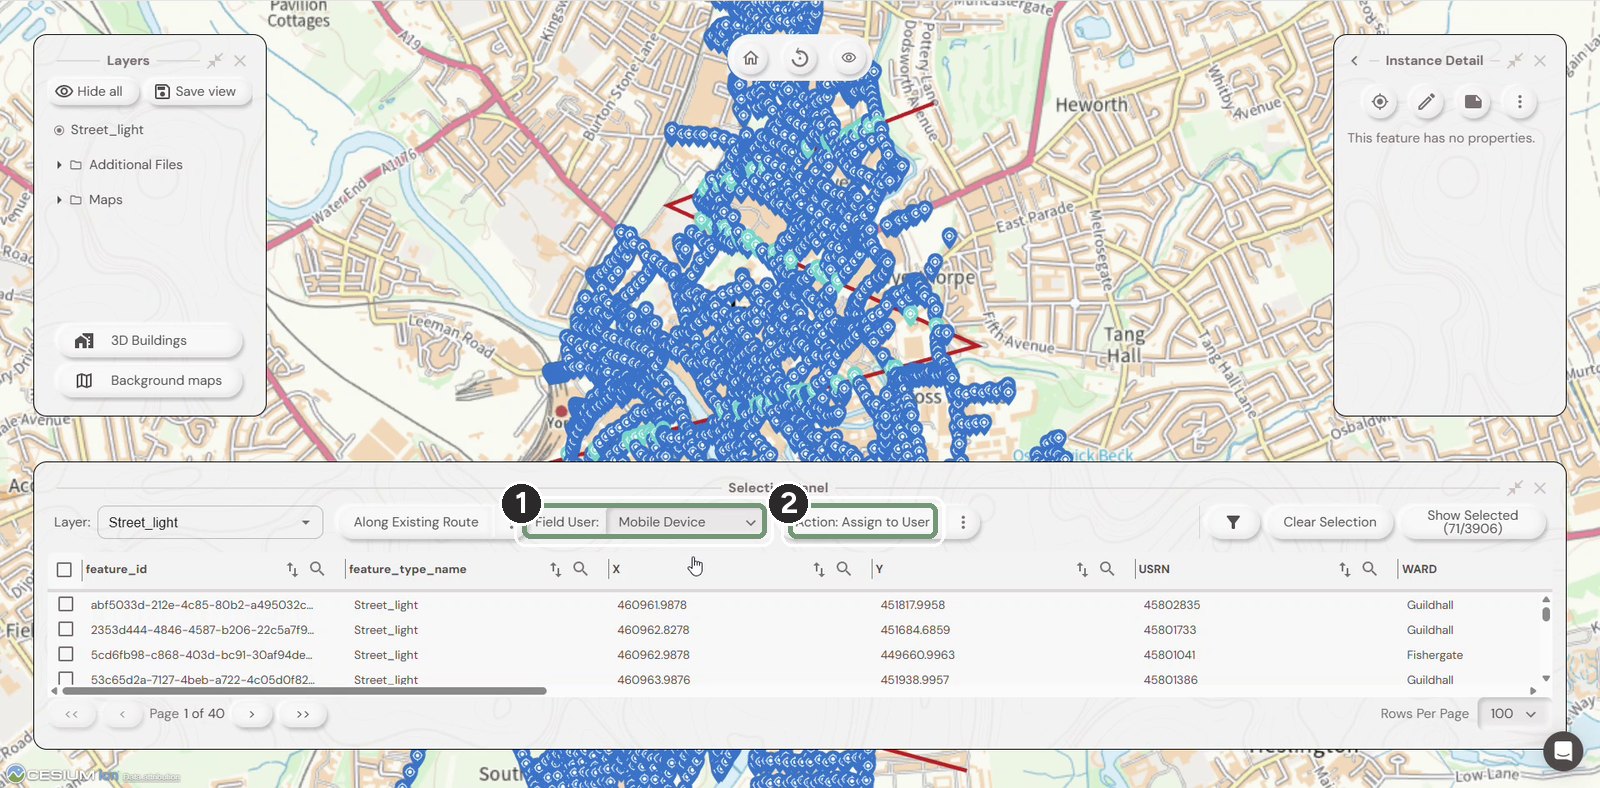Screen dimensions: 1600x788
Task: Click Clear Selection button
Action: pos(1330,522)
